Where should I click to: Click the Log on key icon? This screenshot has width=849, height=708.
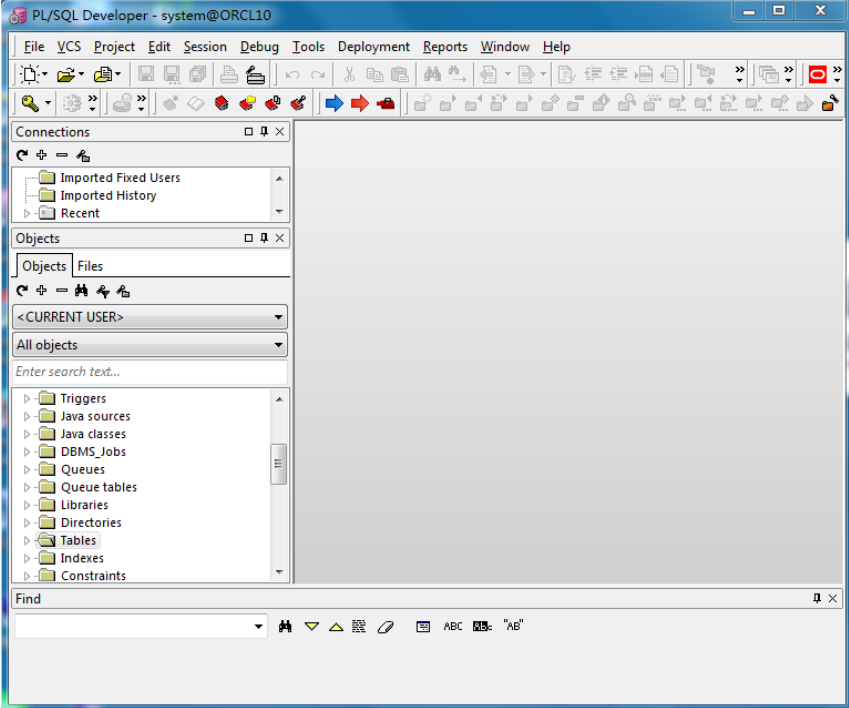coord(29,103)
